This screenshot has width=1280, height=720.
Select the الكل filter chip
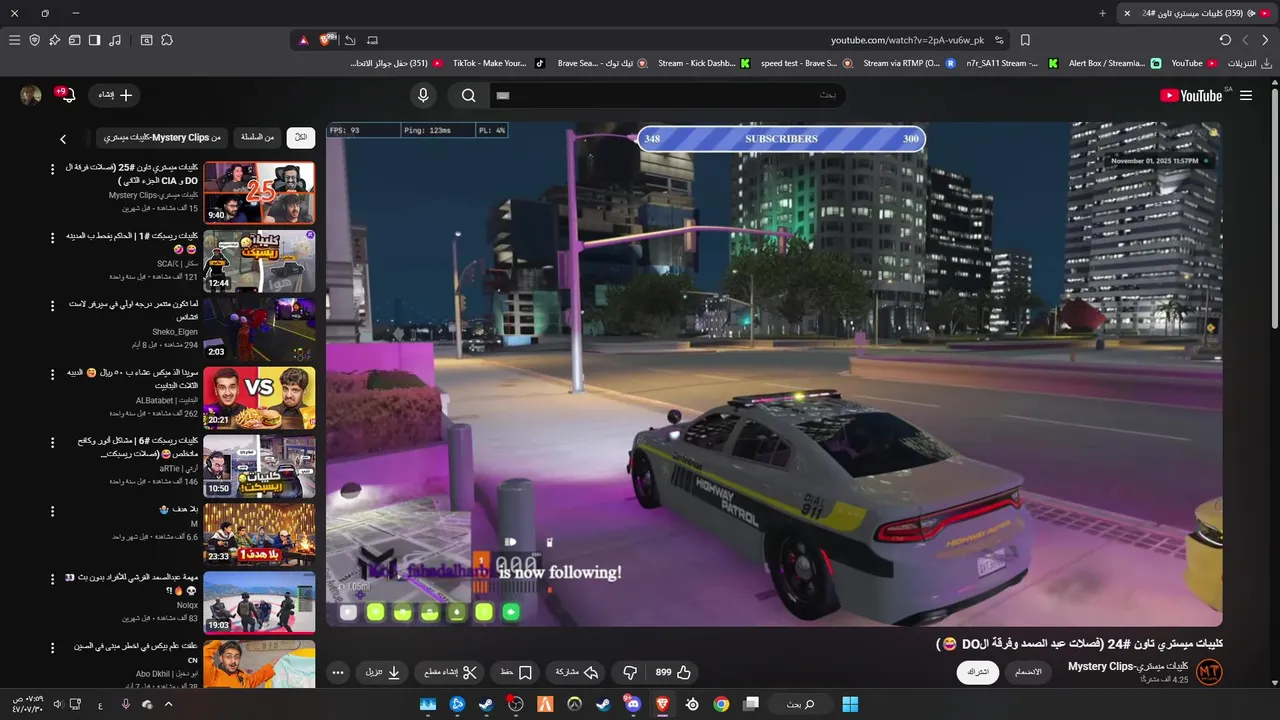(x=301, y=137)
